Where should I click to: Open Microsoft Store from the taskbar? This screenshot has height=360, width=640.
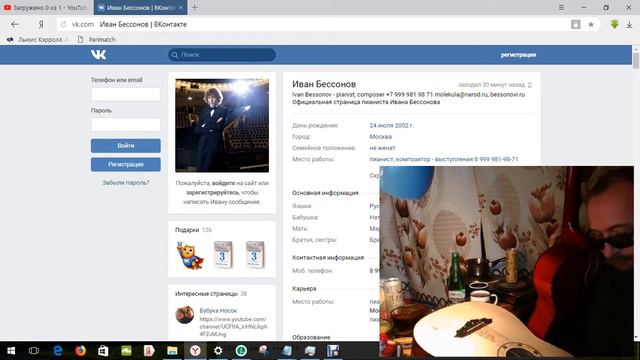pos(103,351)
